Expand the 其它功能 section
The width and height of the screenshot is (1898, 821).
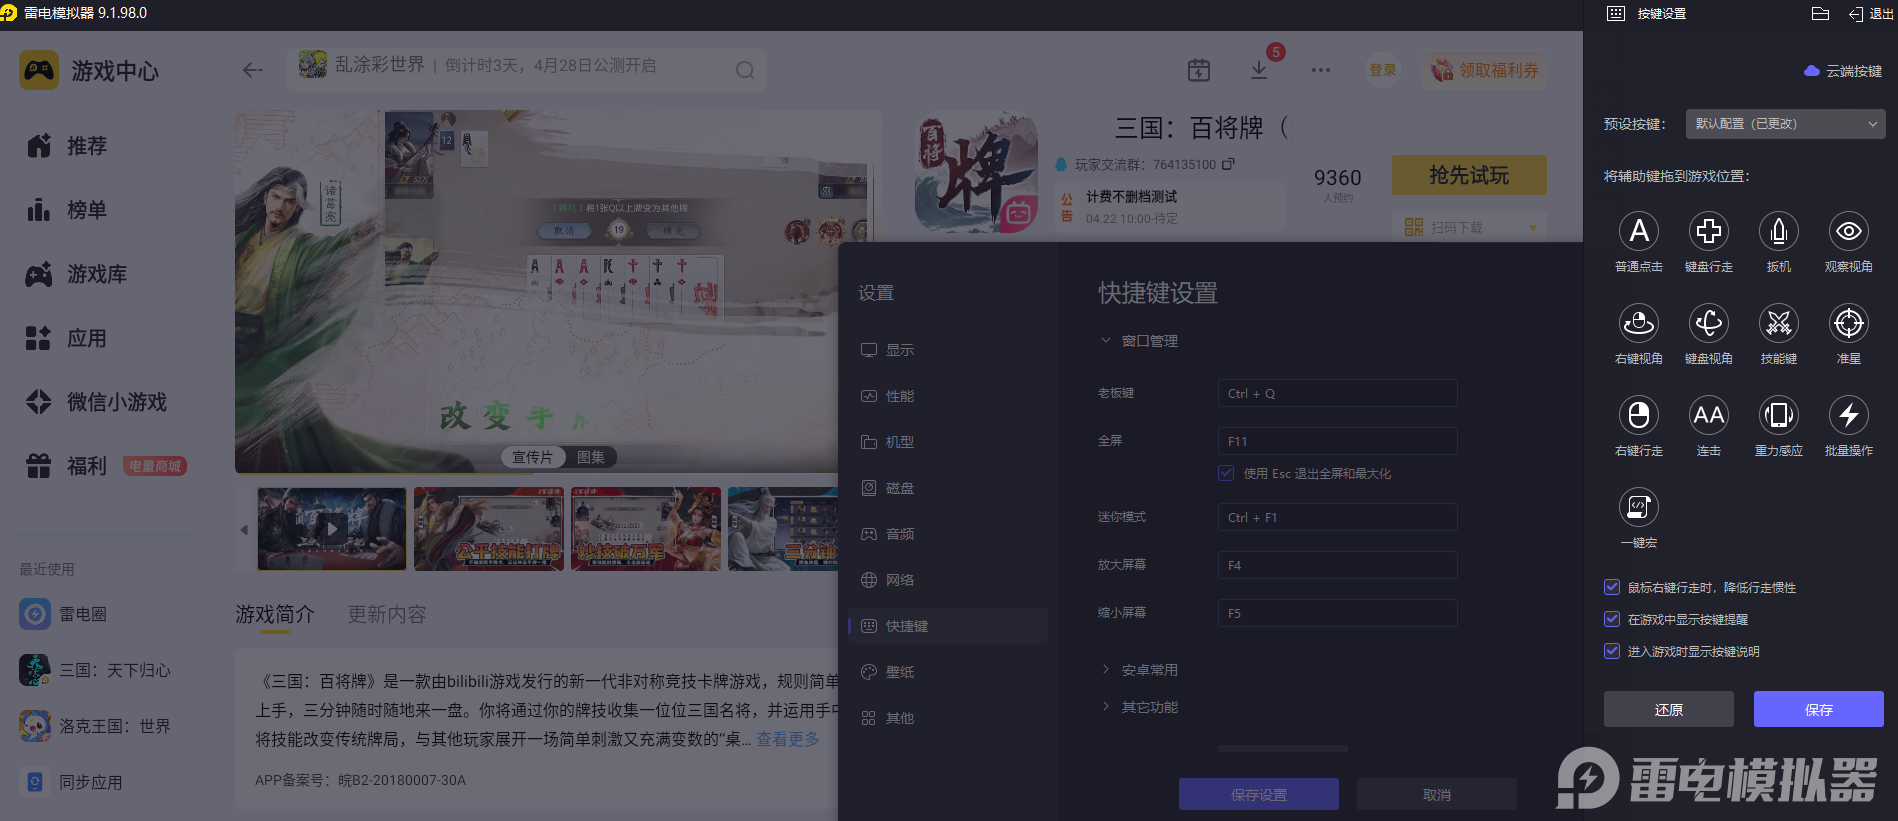[x=1105, y=706]
